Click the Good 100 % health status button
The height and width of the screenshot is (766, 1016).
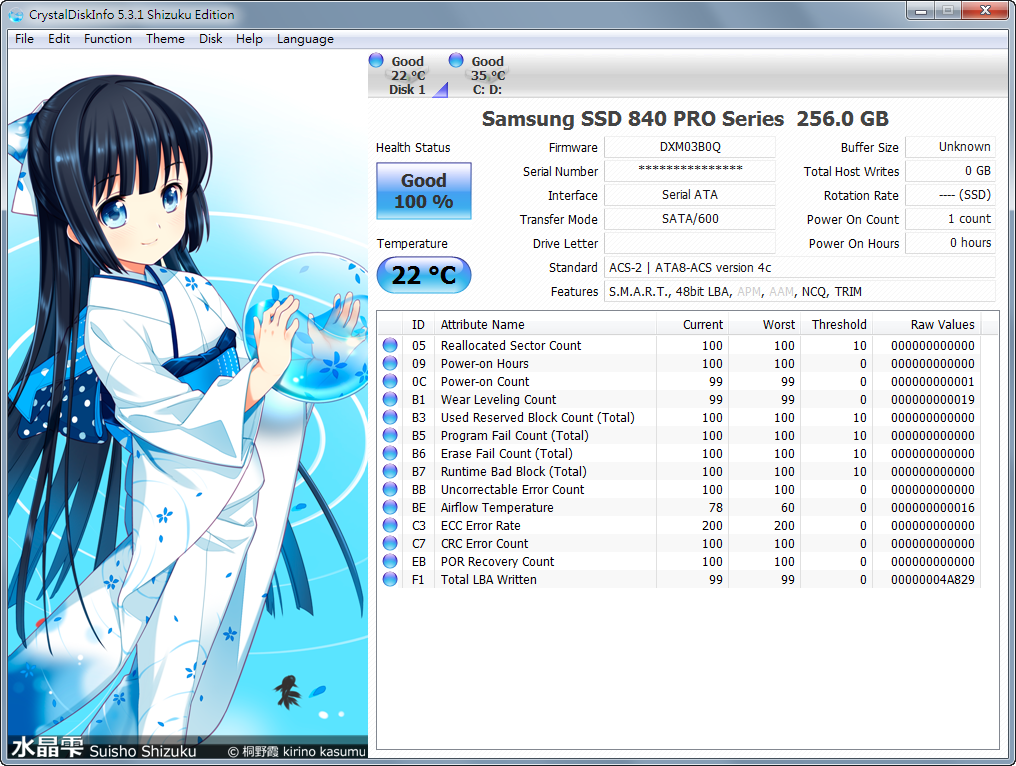click(x=423, y=191)
